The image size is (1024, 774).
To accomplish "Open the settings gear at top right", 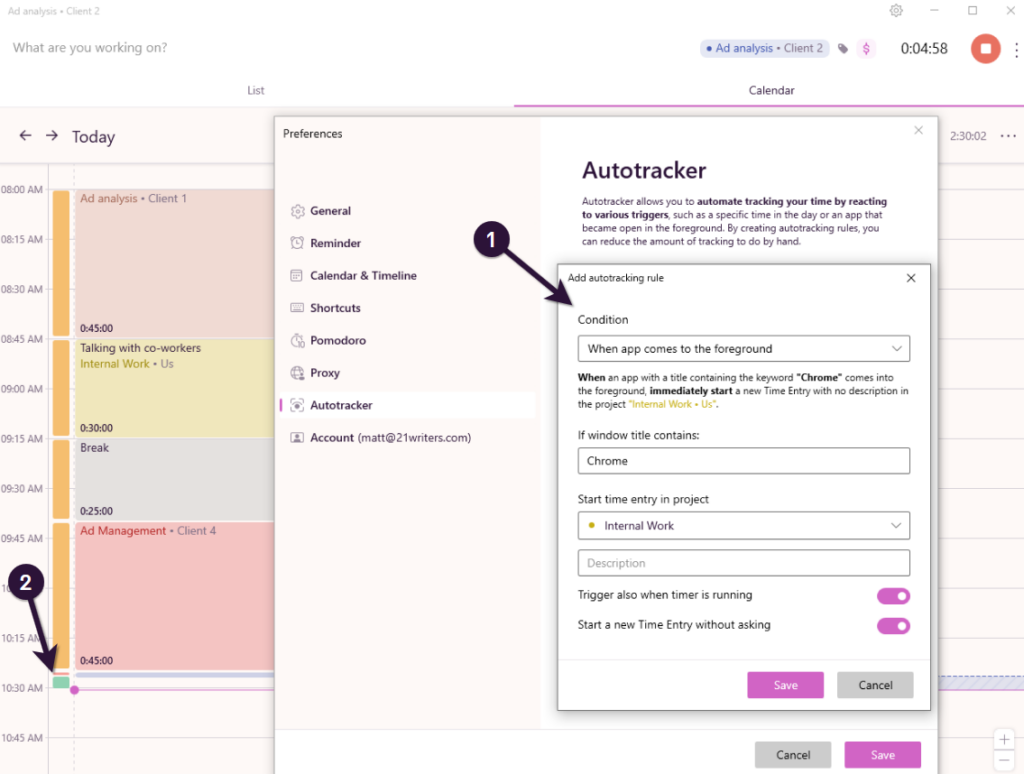I will click(x=896, y=10).
